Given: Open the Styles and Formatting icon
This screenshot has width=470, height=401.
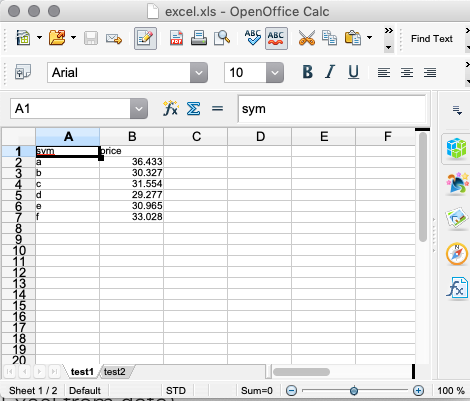Looking at the screenshot, I should coord(23,72).
